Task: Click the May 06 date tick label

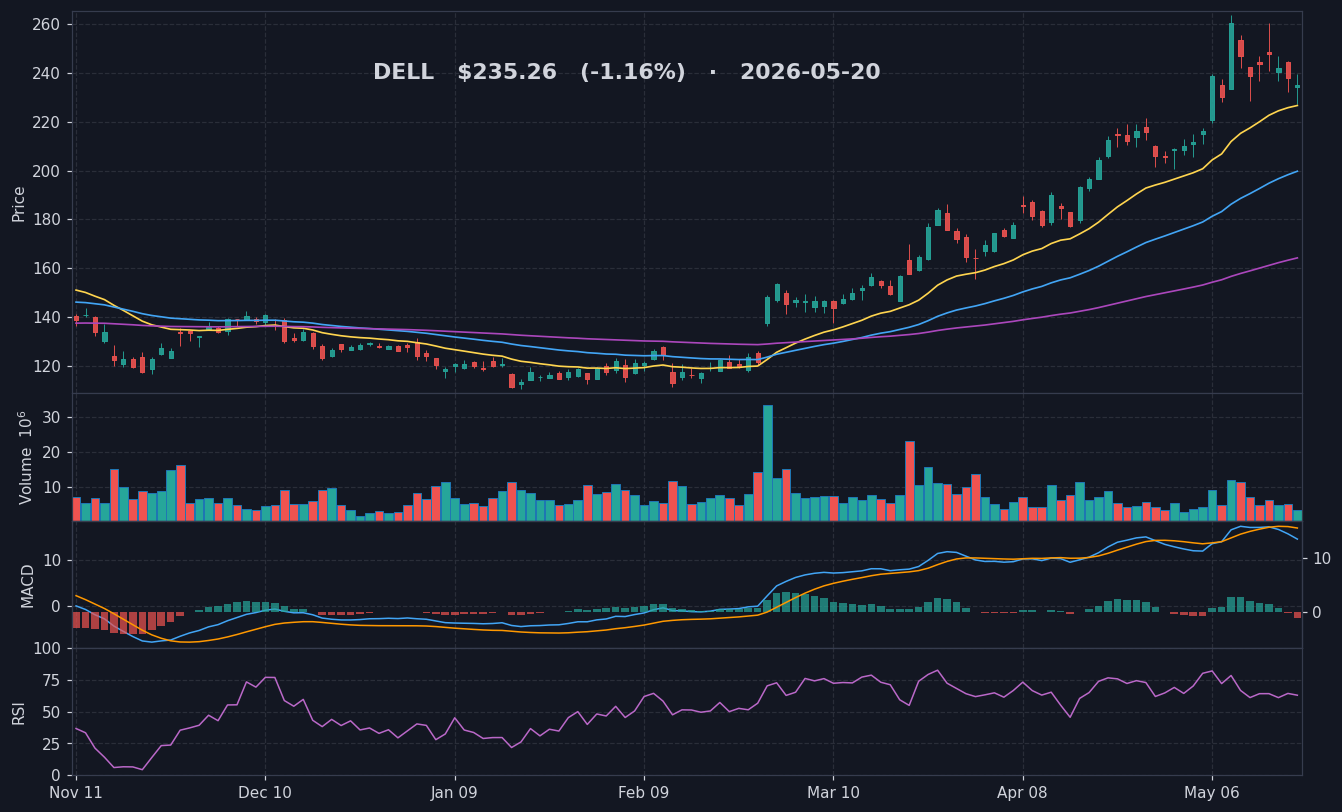Action: pyautogui.click(x=1212, y=793)
